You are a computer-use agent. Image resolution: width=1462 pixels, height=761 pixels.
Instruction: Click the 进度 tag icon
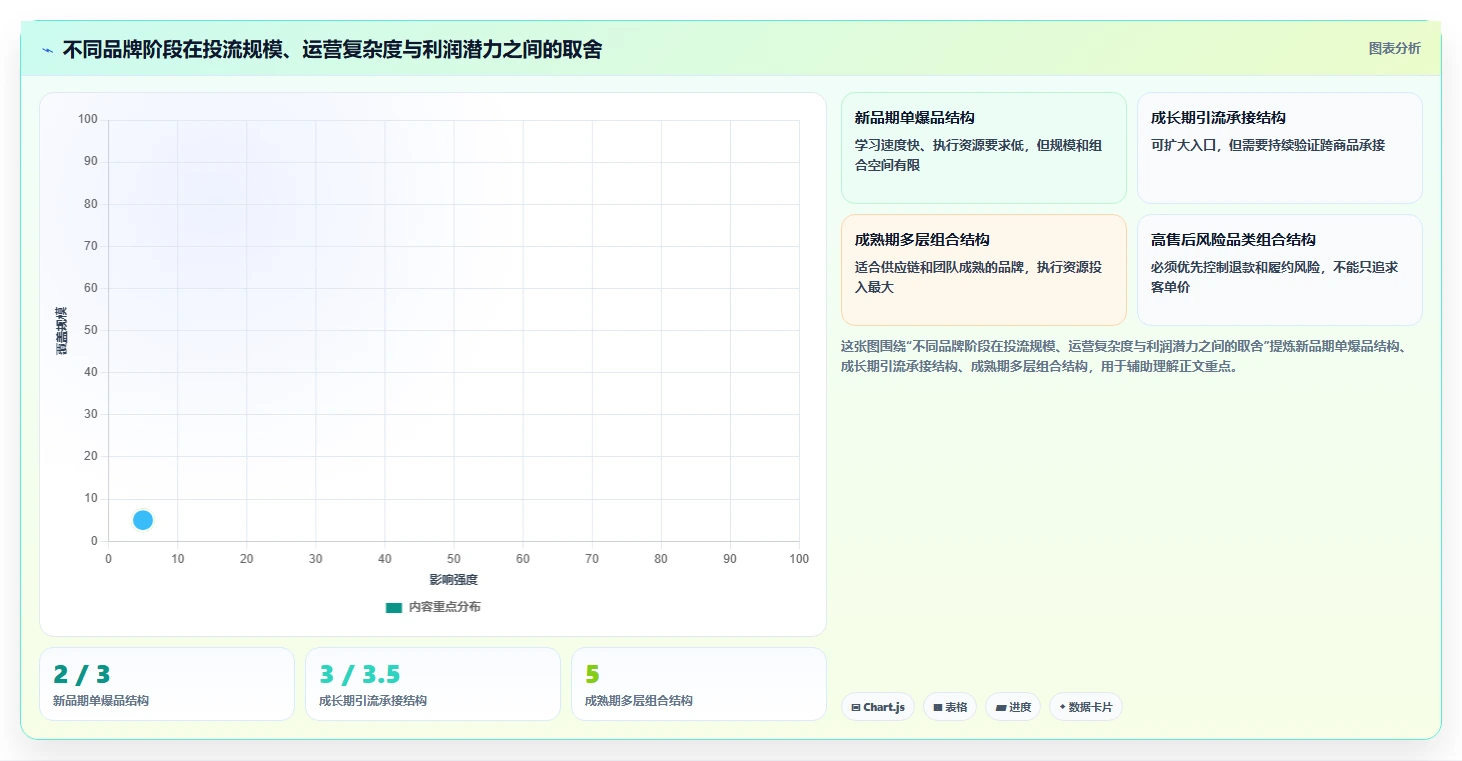coord(1000,708)
